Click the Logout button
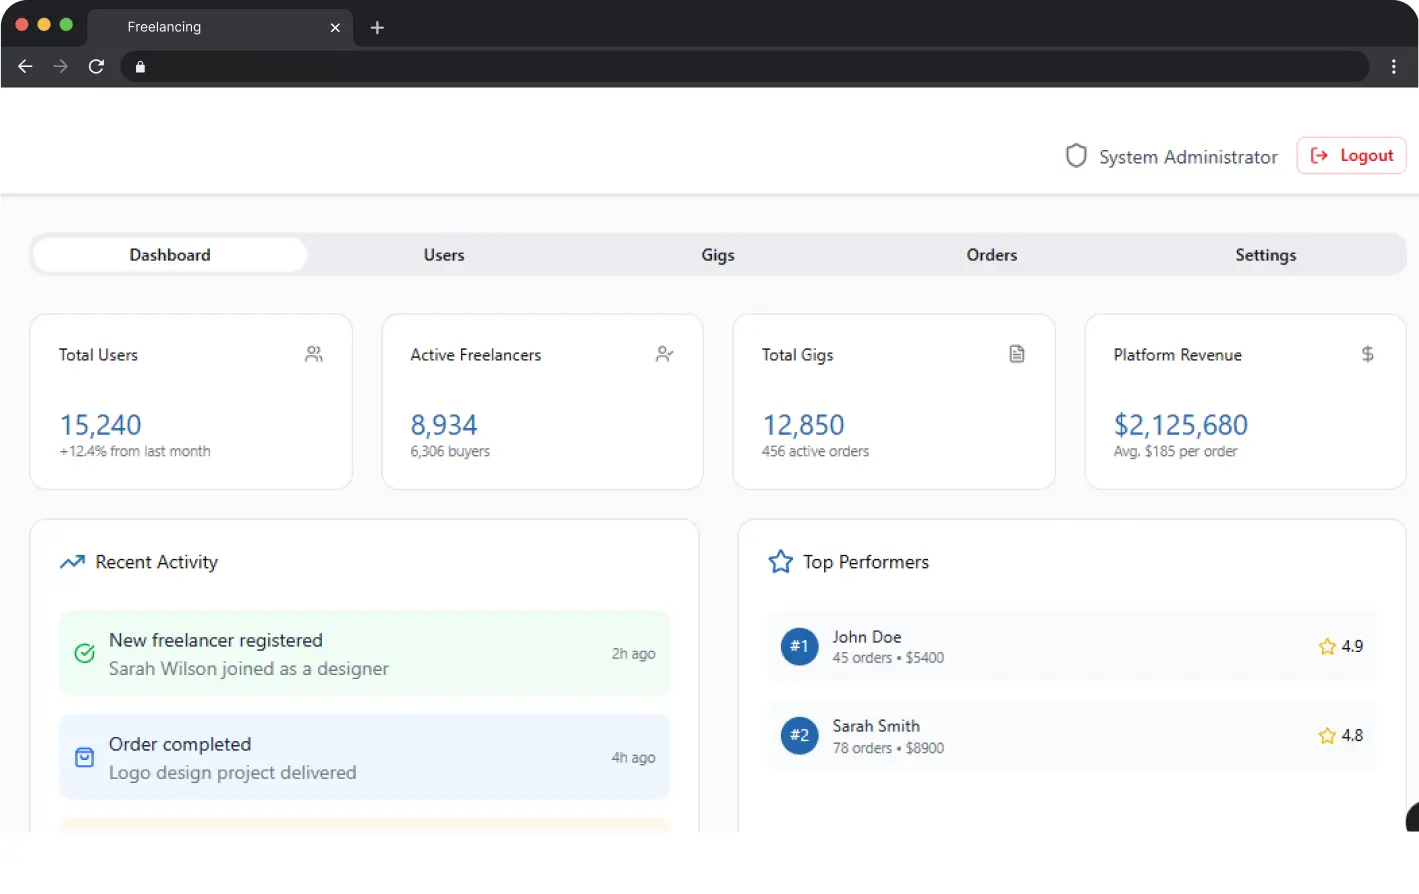Image resolution: width=1419 pixels, height=894 pixels. (1351, 155)
